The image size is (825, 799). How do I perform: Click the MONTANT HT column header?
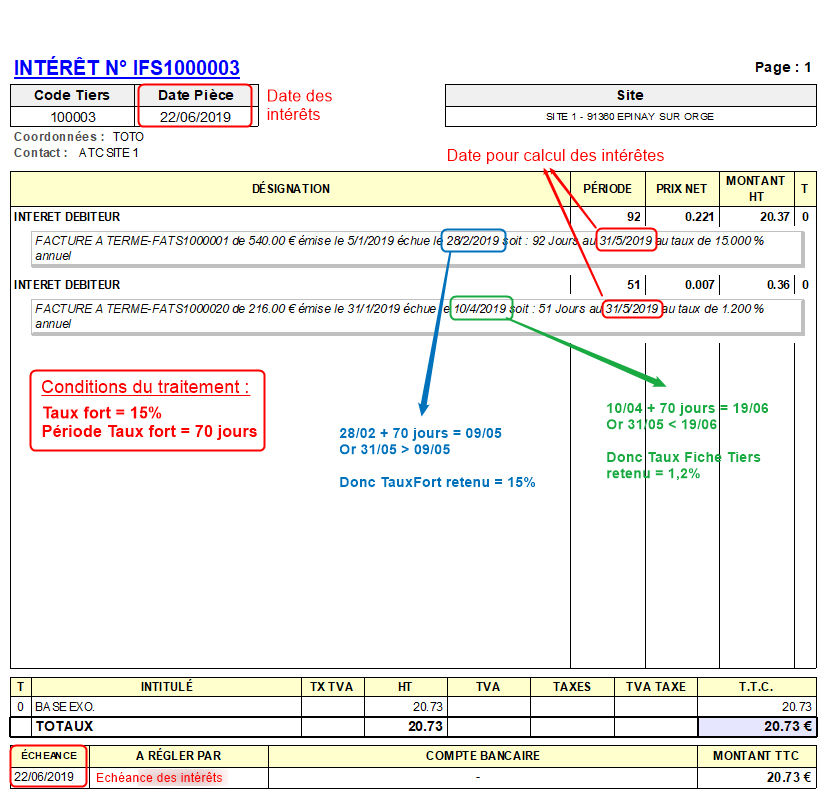click(755, 188)
